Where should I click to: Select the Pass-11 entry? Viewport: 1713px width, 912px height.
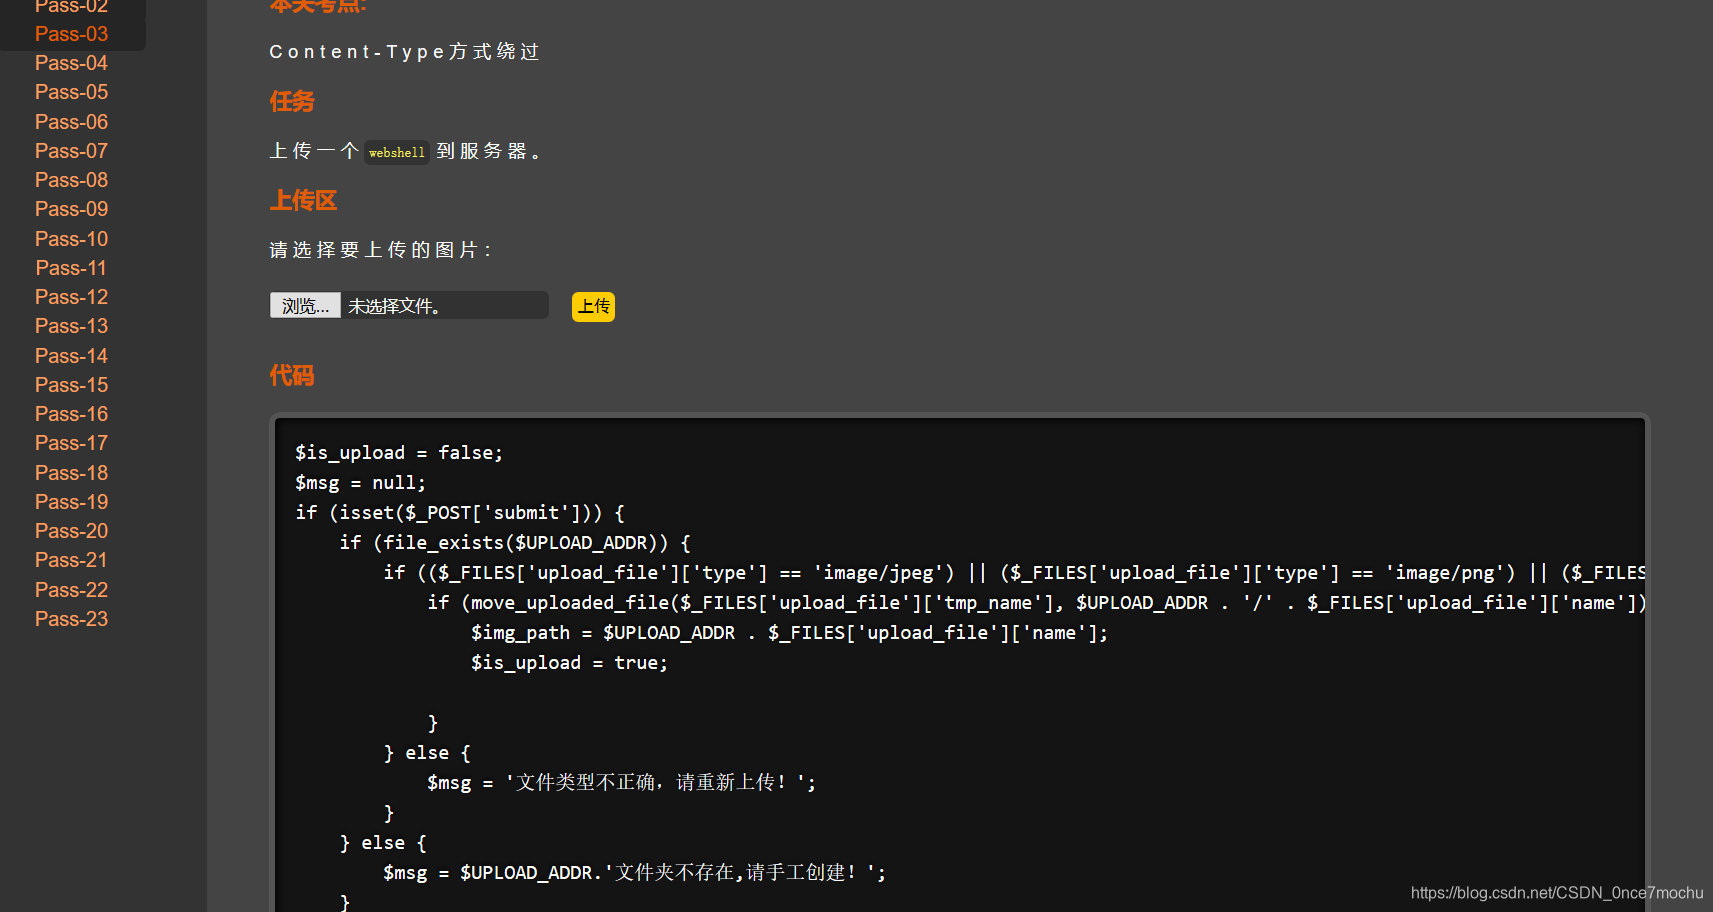(x=71, y=268)
